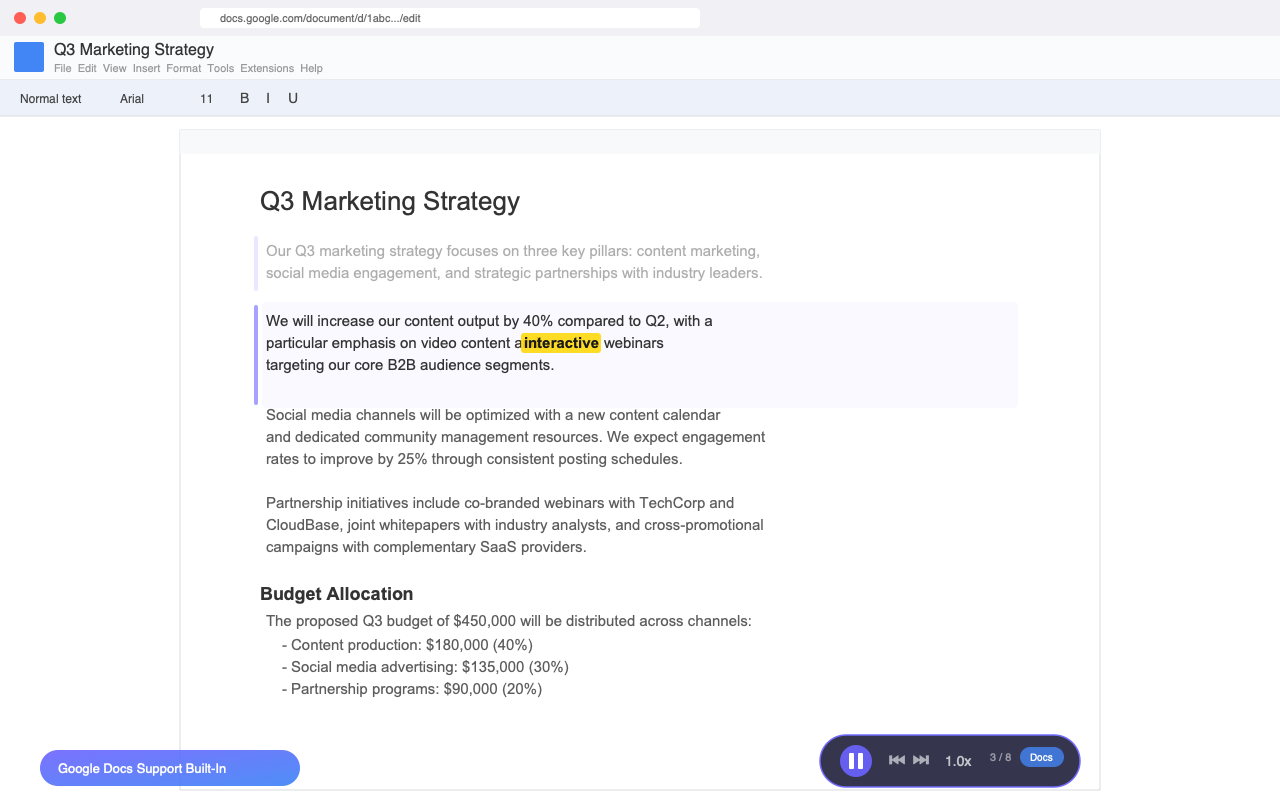The width and height of the screenshot is (1280, 800).
Task: Skip forward to the next sentence
Action: pos(919,760)
